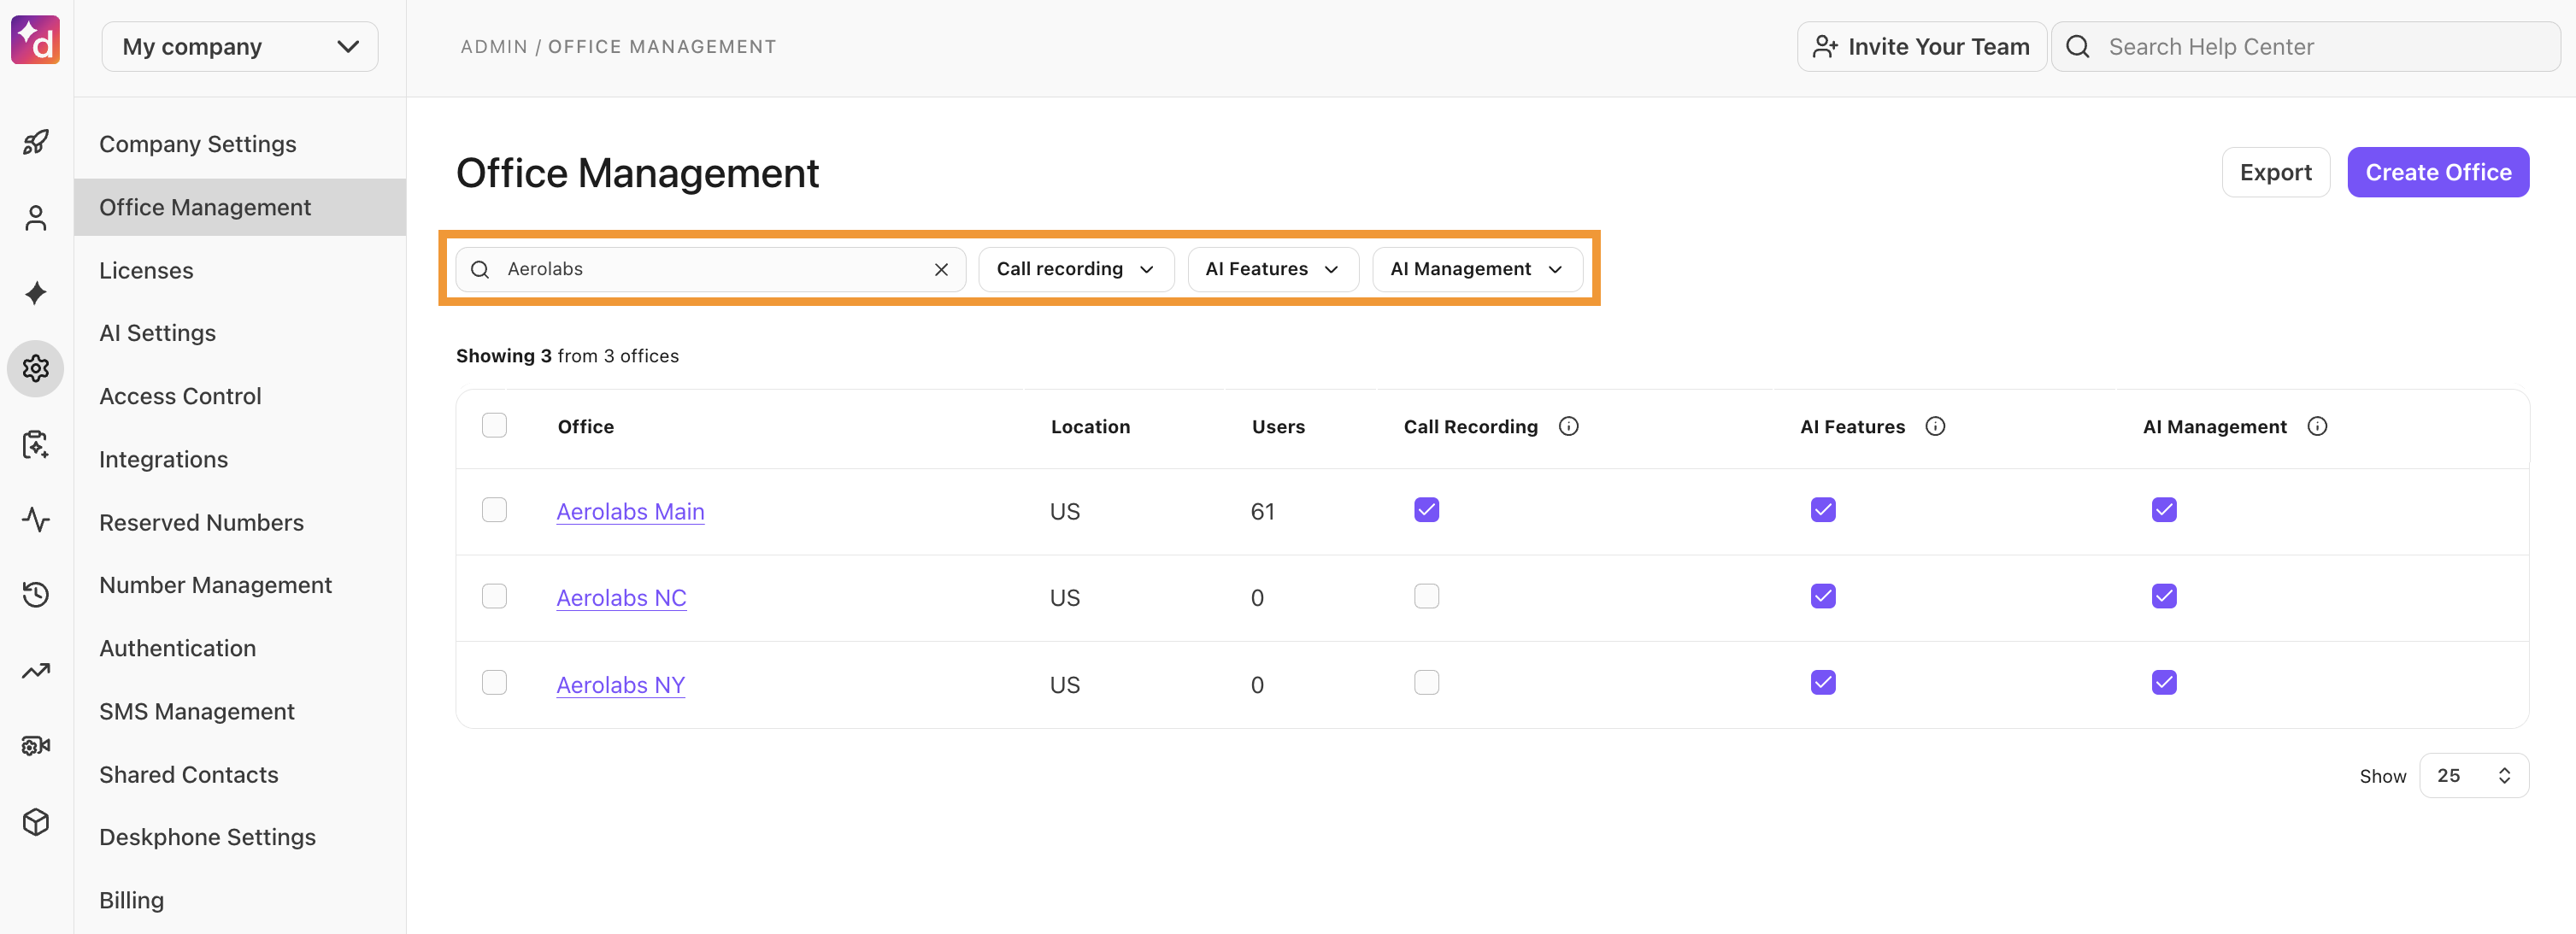Select the Aerolabs NY row checkbox

(x=494, y=682)
